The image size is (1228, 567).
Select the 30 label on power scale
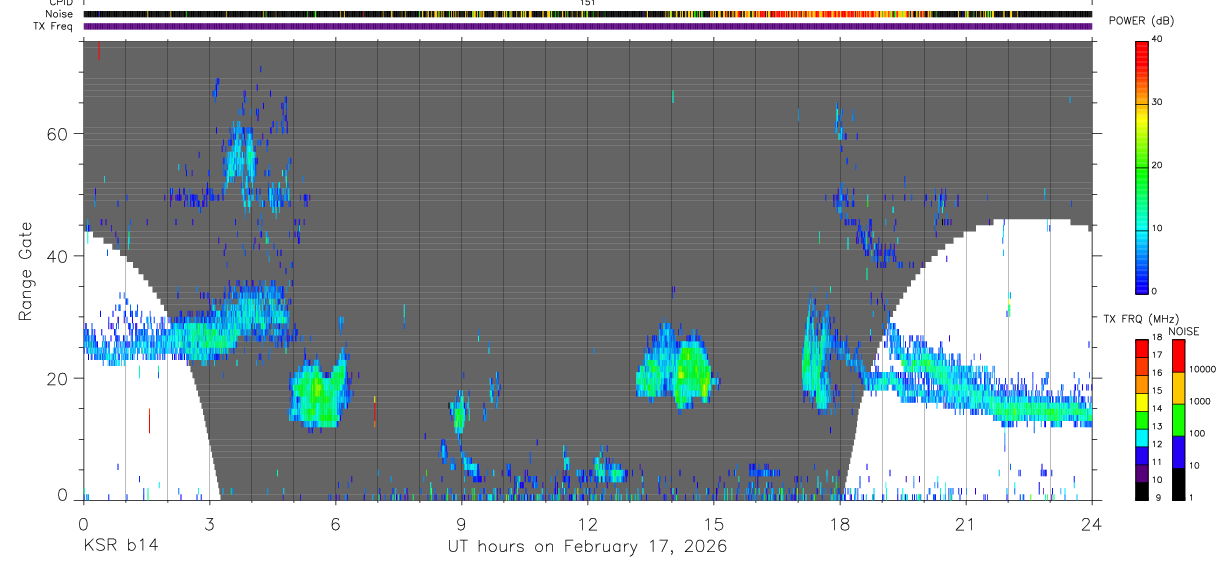point(1157,102)
